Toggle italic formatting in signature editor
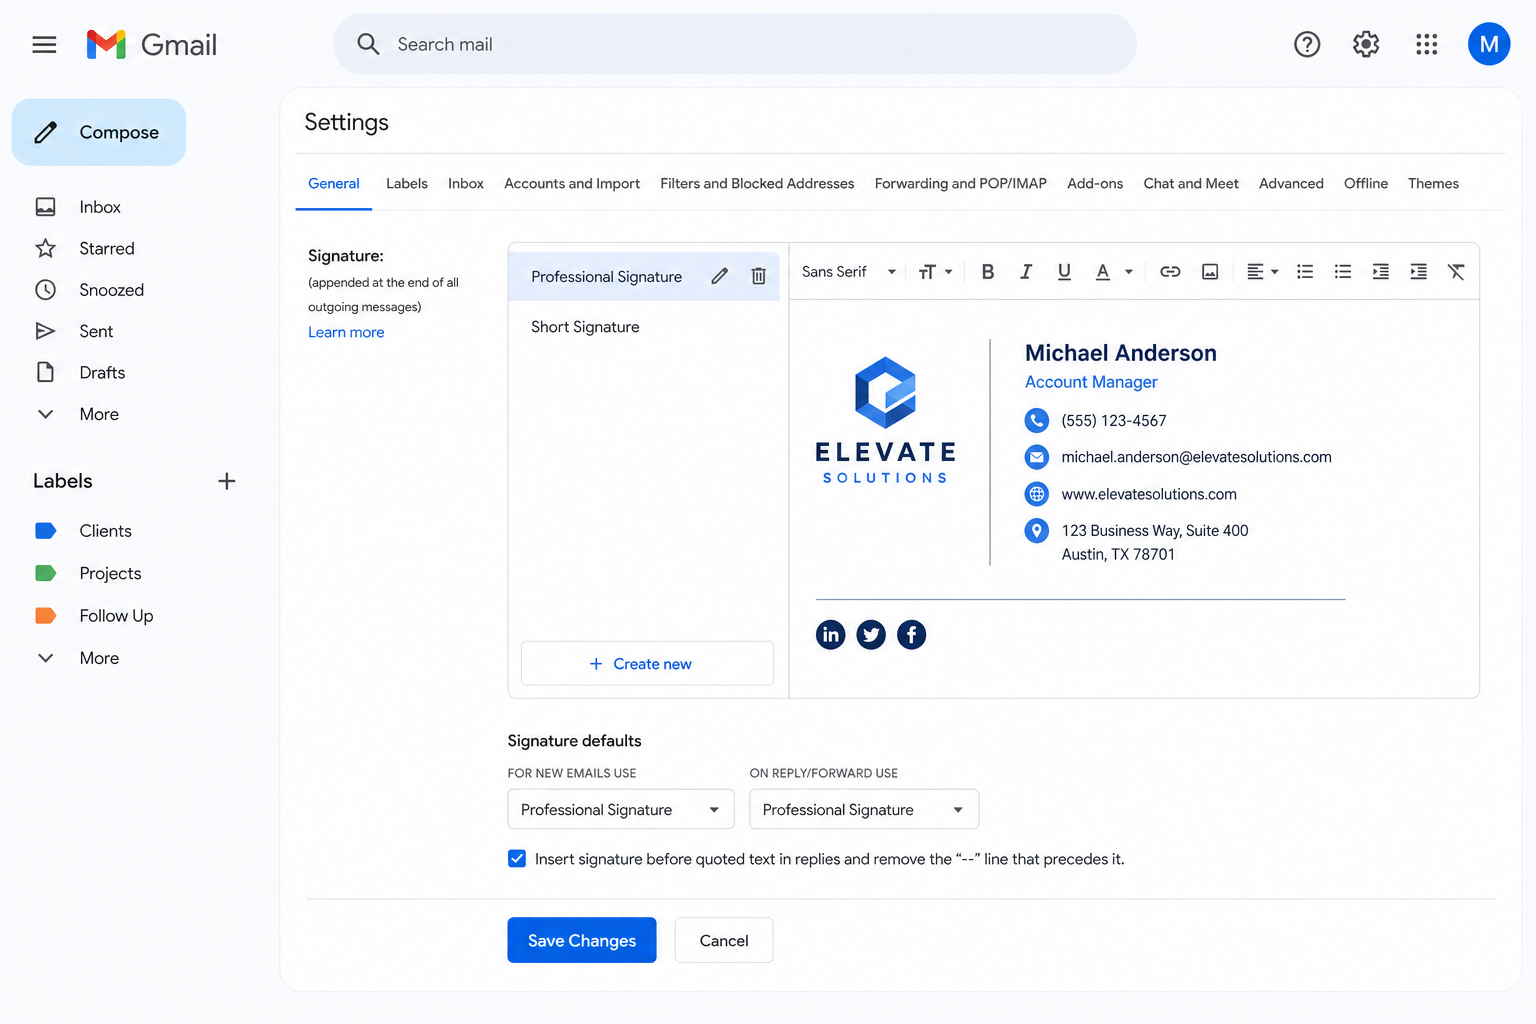1536x1024 pixels. 1026,272
